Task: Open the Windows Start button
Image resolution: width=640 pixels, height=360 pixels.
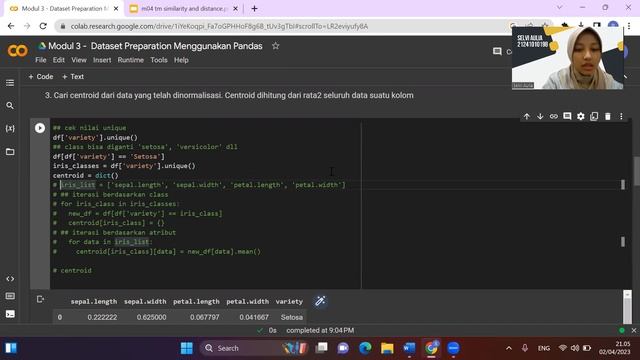Action: [187, 348]
